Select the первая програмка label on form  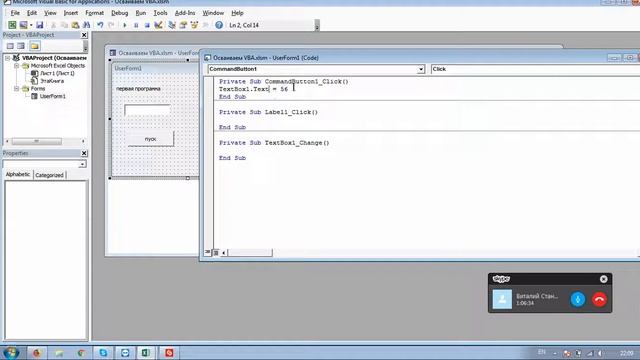click(138, 89)
